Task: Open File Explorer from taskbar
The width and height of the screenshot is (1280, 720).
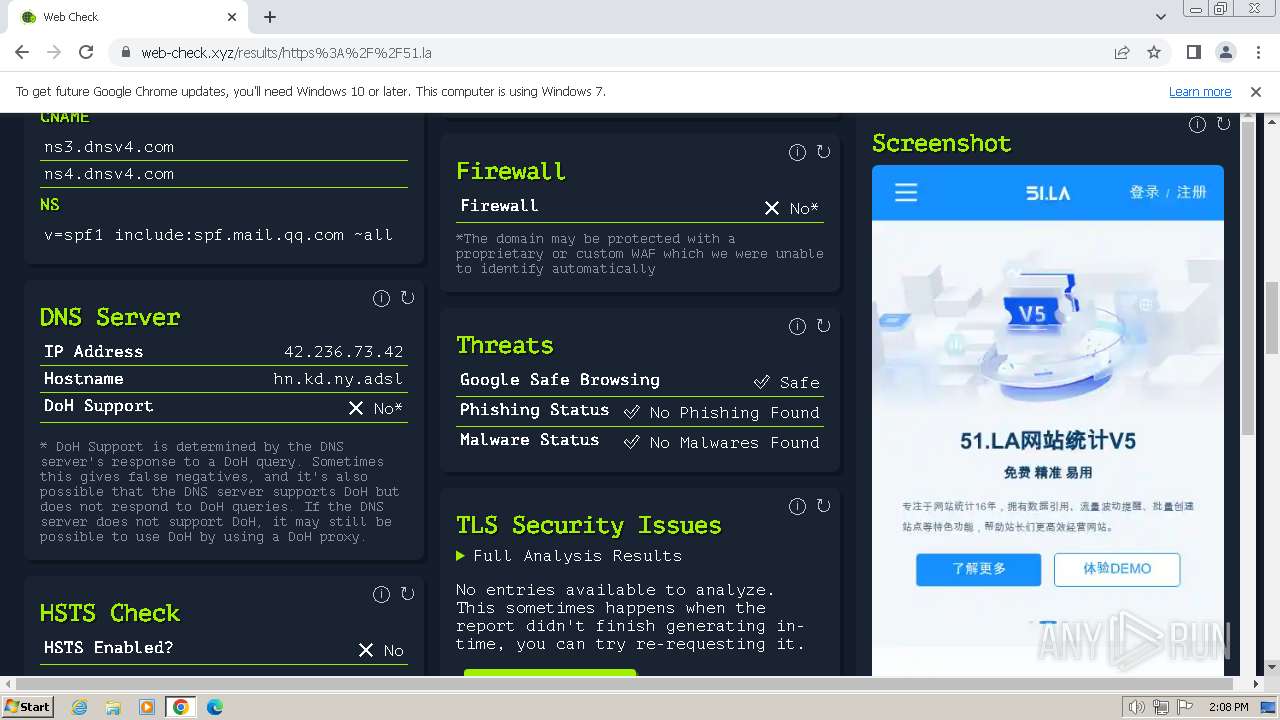Action: coord(113,707)
